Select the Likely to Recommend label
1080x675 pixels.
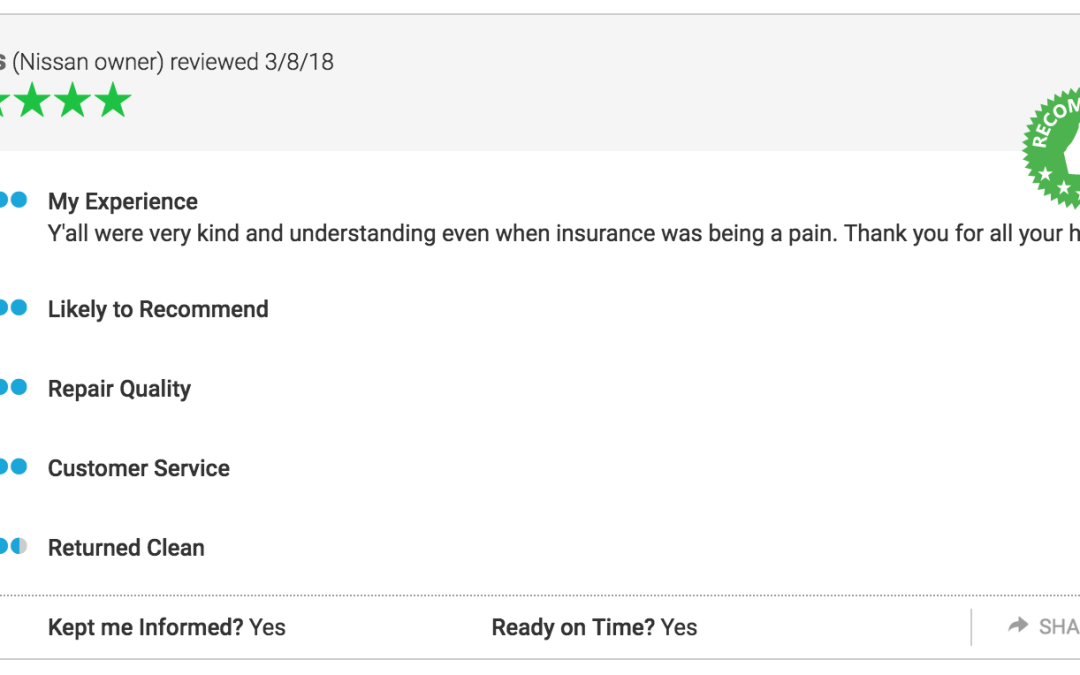(158, 309)
